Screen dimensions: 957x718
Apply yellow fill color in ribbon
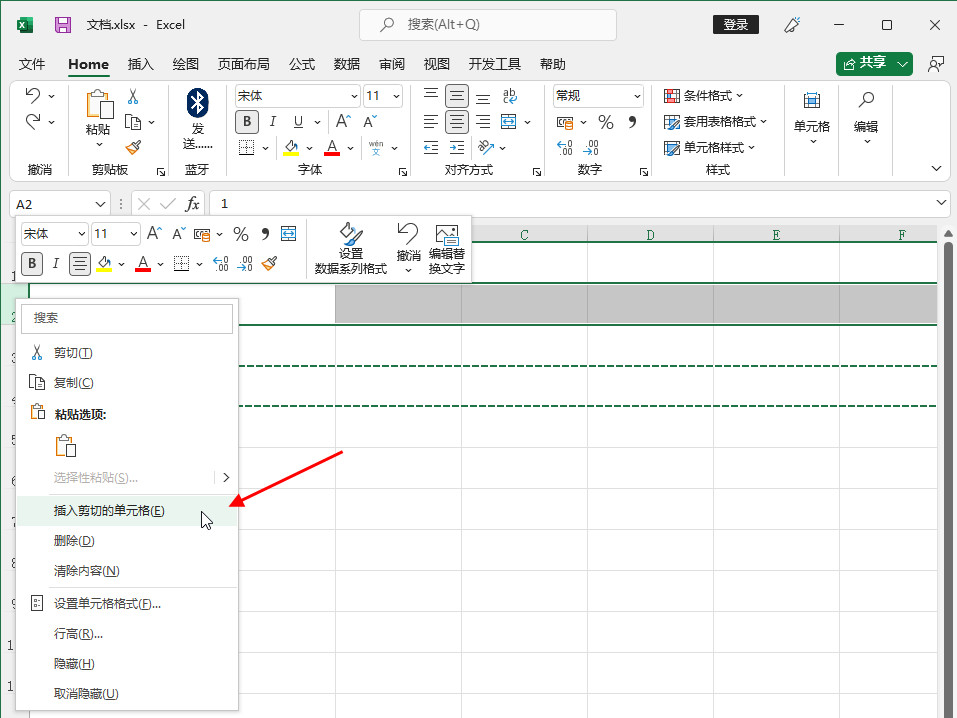(x=291, y=147)
